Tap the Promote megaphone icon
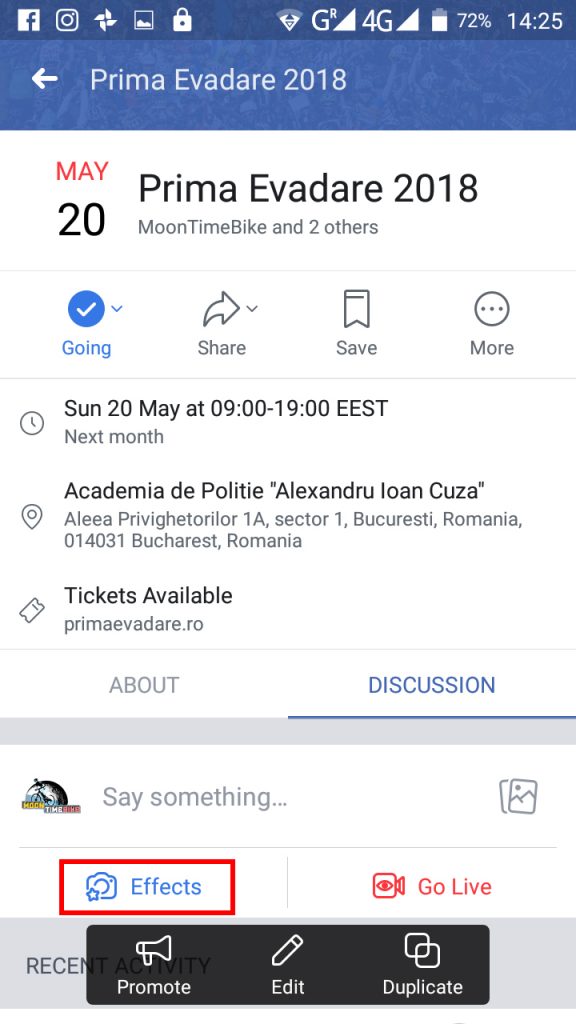576x1024 pixels. click(x=153, y=950)
